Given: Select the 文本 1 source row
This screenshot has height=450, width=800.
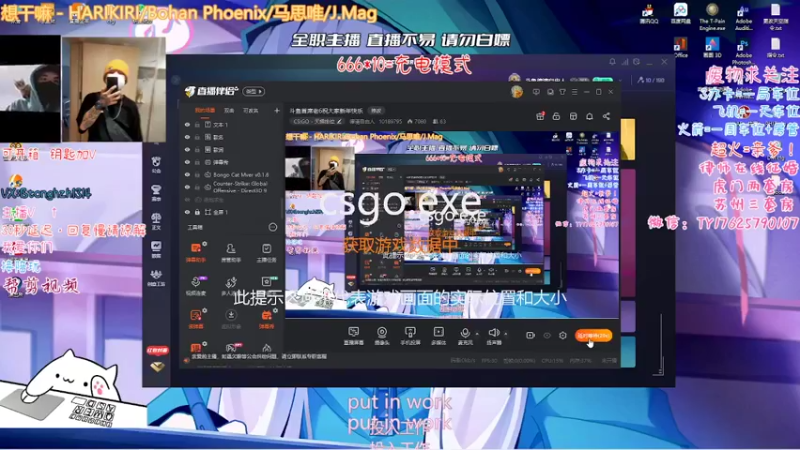Looking at the screenshot, I should click(232, 124).
